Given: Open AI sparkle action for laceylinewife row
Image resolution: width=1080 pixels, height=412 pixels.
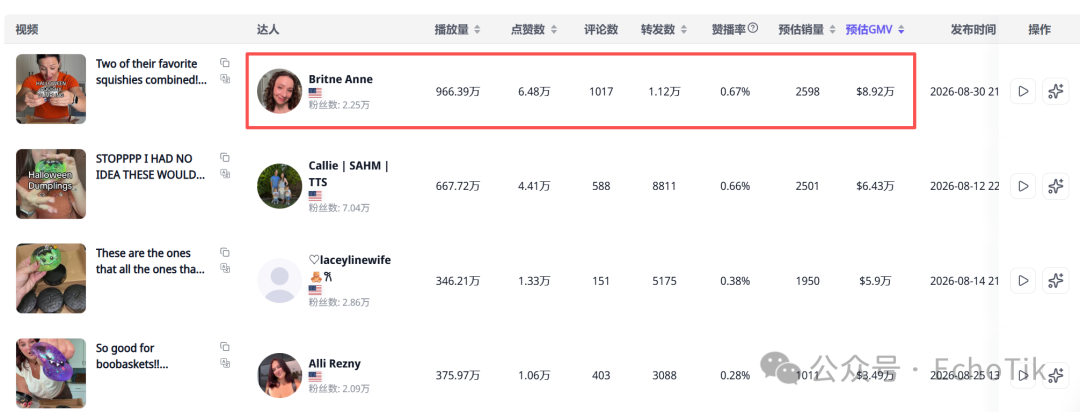Looking at the screenshot, I should tap(1055, 280).
